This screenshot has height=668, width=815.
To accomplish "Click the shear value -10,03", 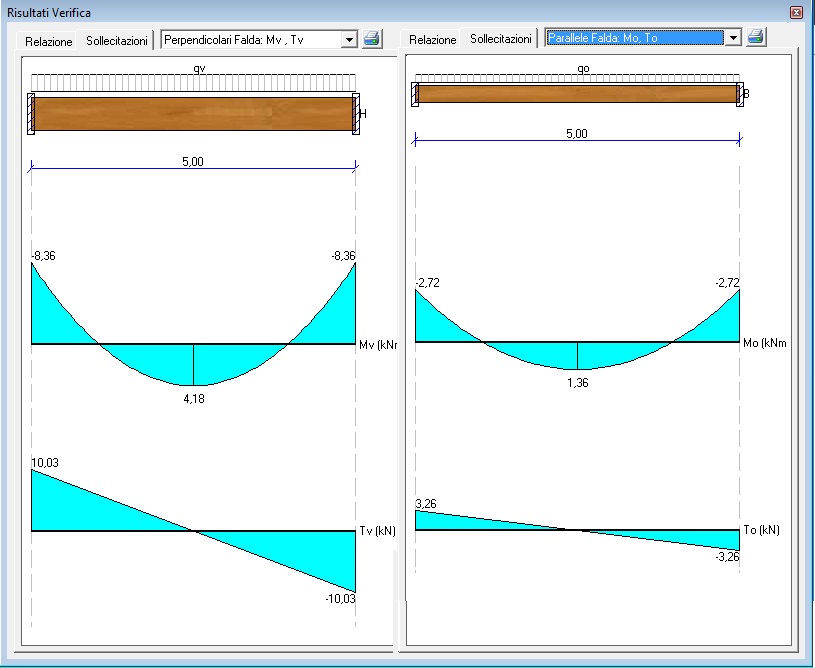I will (x=340, y=598).
